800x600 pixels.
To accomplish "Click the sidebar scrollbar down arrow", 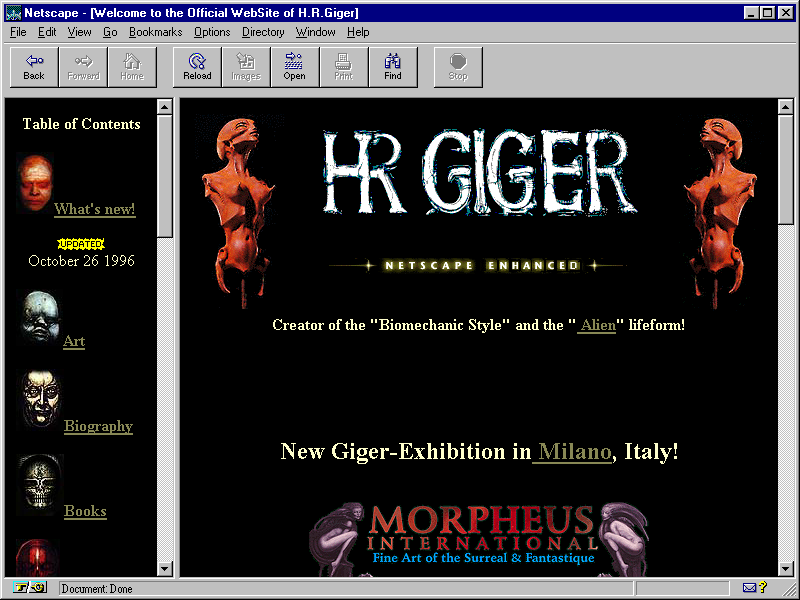I will pyautogui.click(x=165, y=568).
